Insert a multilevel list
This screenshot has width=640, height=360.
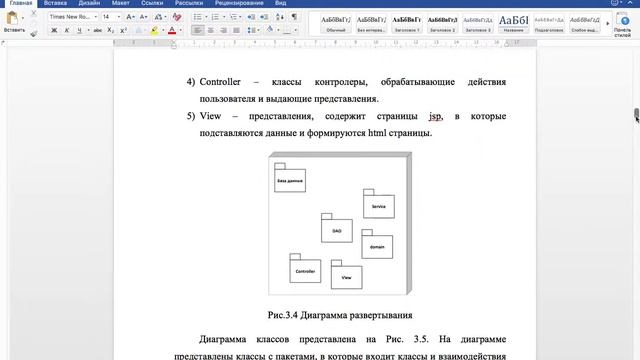(x=233, y=17)
